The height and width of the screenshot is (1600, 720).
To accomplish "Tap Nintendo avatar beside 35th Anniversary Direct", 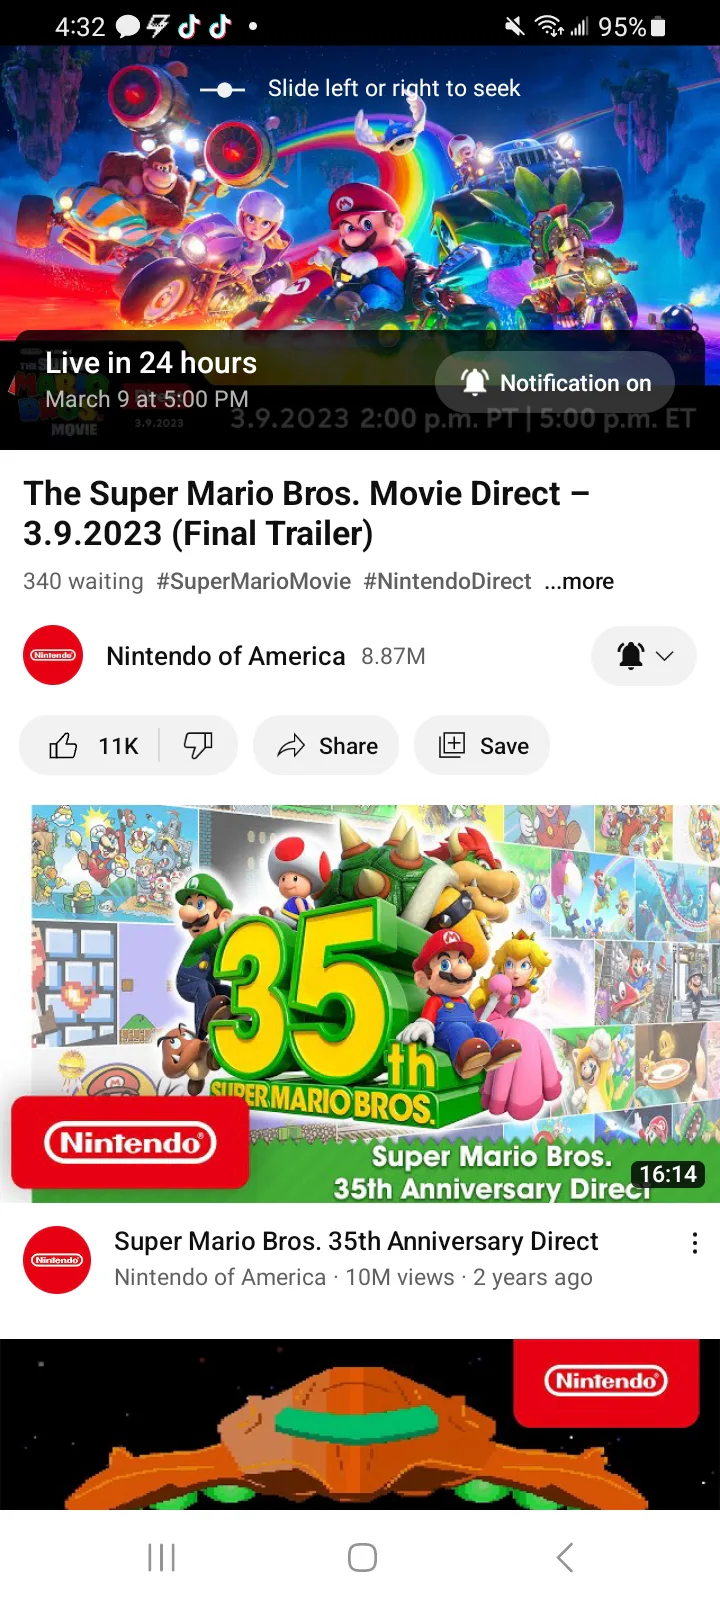I will pyautogui.click(x=57, y=1260).
